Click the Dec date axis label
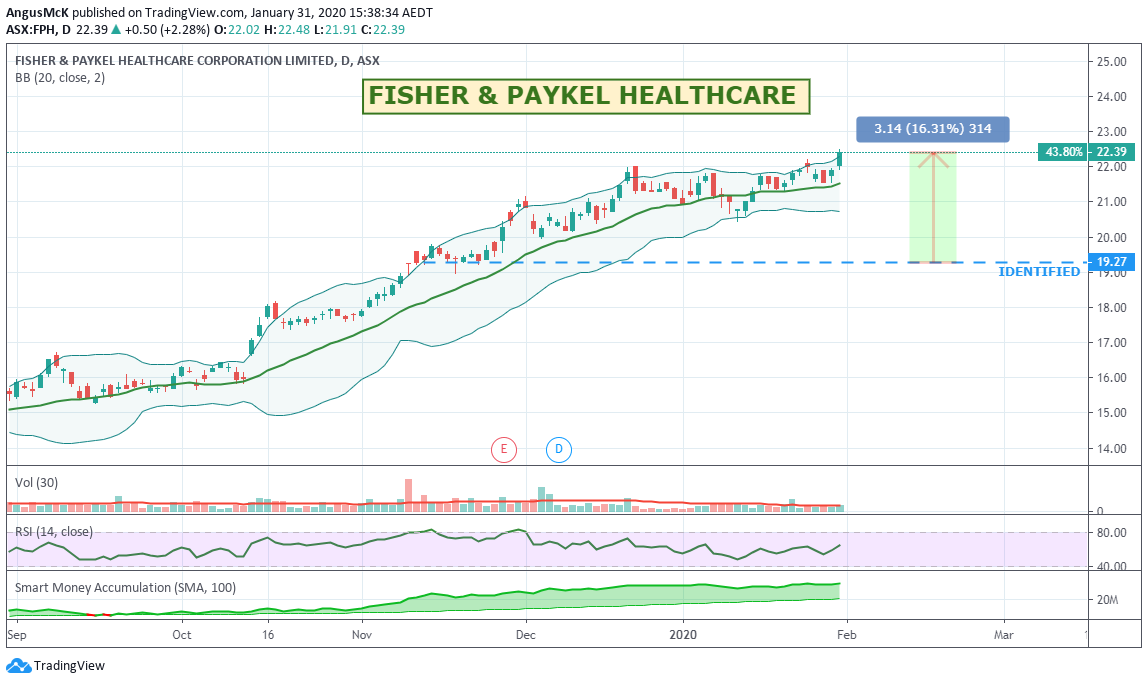The image size is (1148, 684). point(526,634)
